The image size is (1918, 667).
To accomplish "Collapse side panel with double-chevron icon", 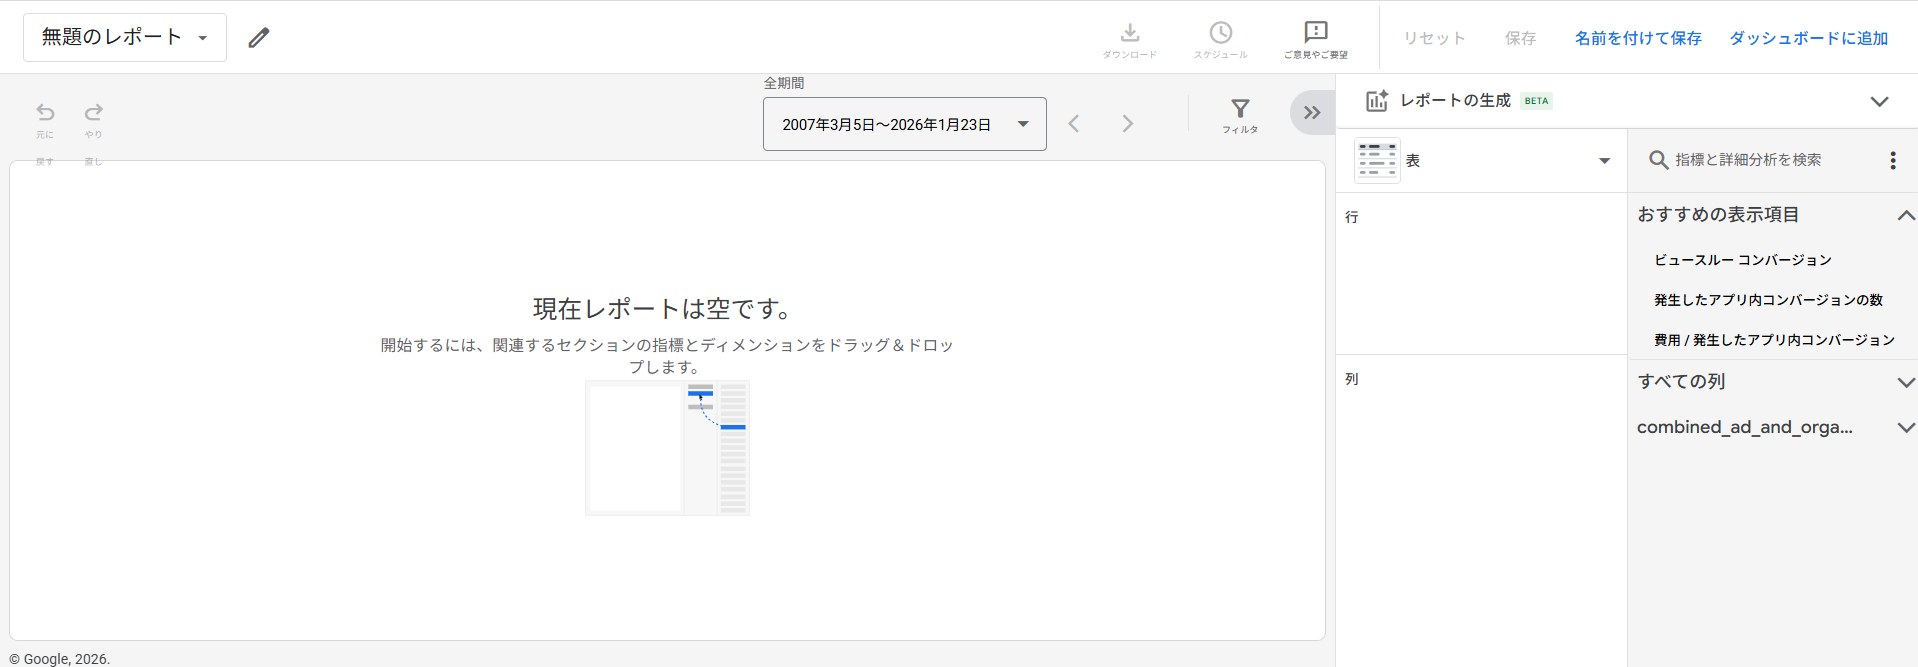I will [1312, 113].
